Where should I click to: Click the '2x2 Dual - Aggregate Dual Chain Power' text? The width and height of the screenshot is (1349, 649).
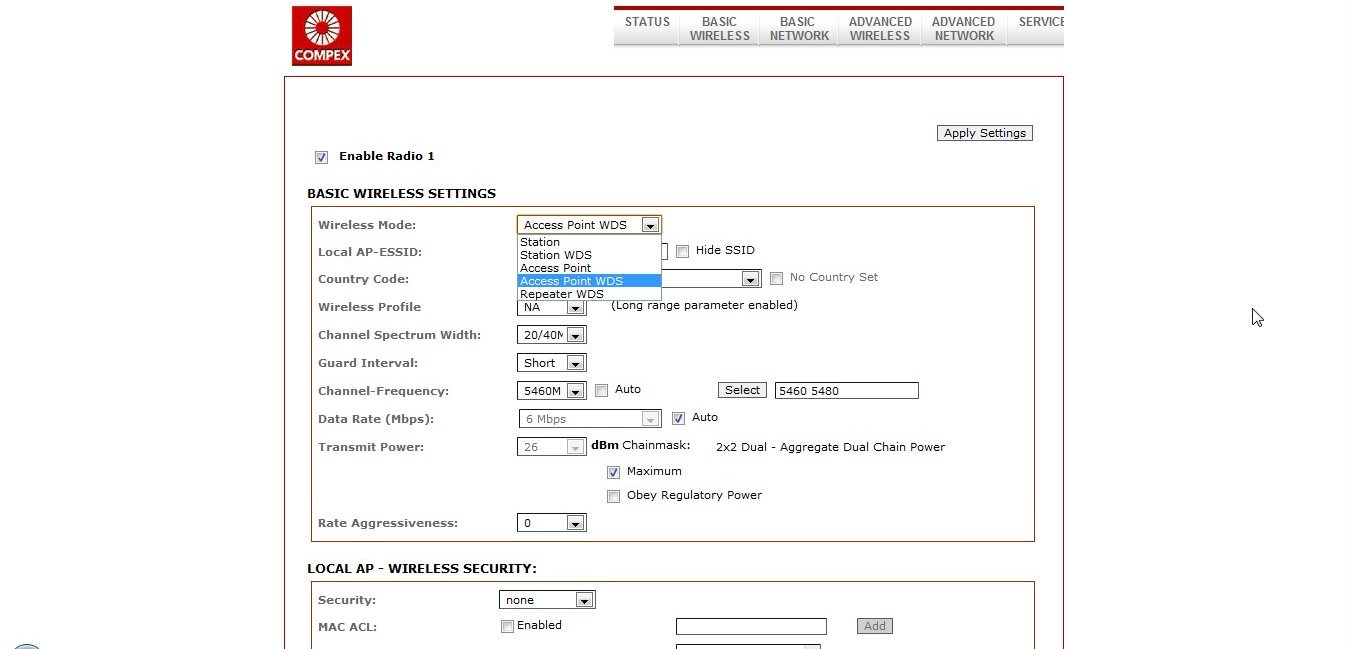coord(830,447)
